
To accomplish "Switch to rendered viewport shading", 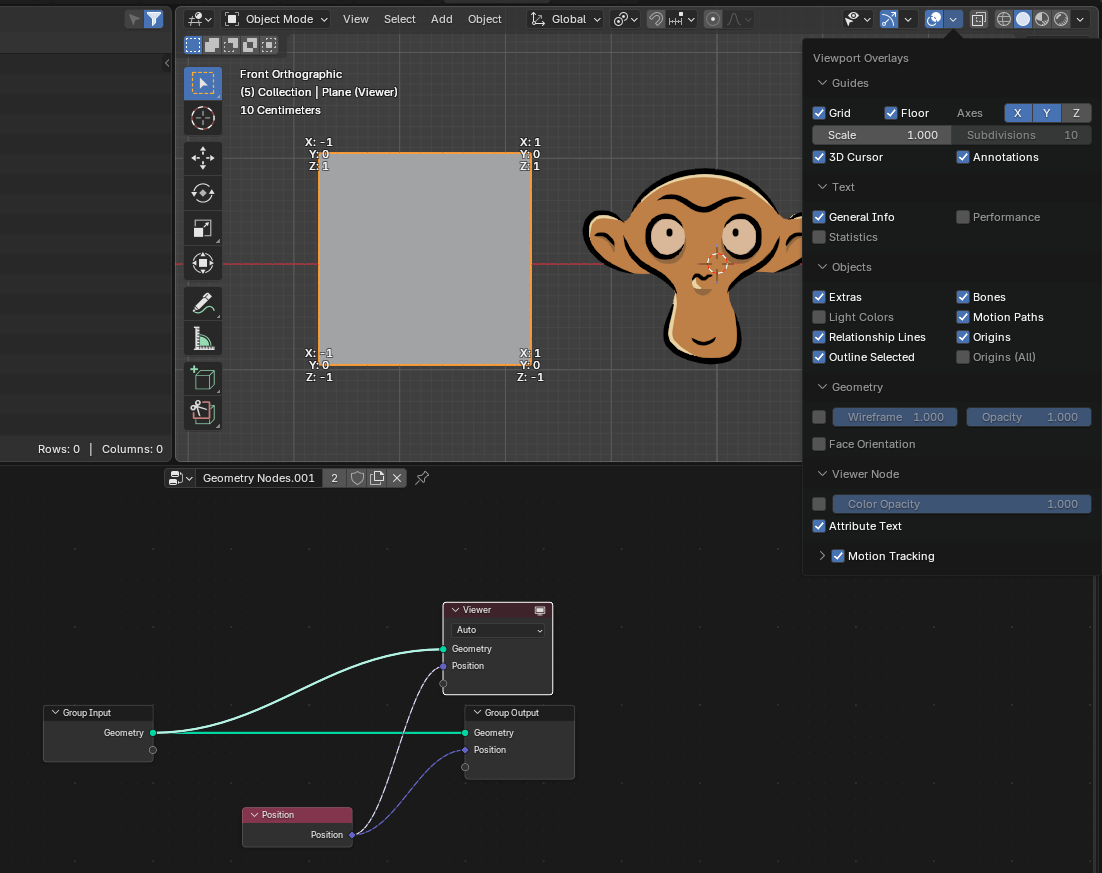I will point(1061,19).
